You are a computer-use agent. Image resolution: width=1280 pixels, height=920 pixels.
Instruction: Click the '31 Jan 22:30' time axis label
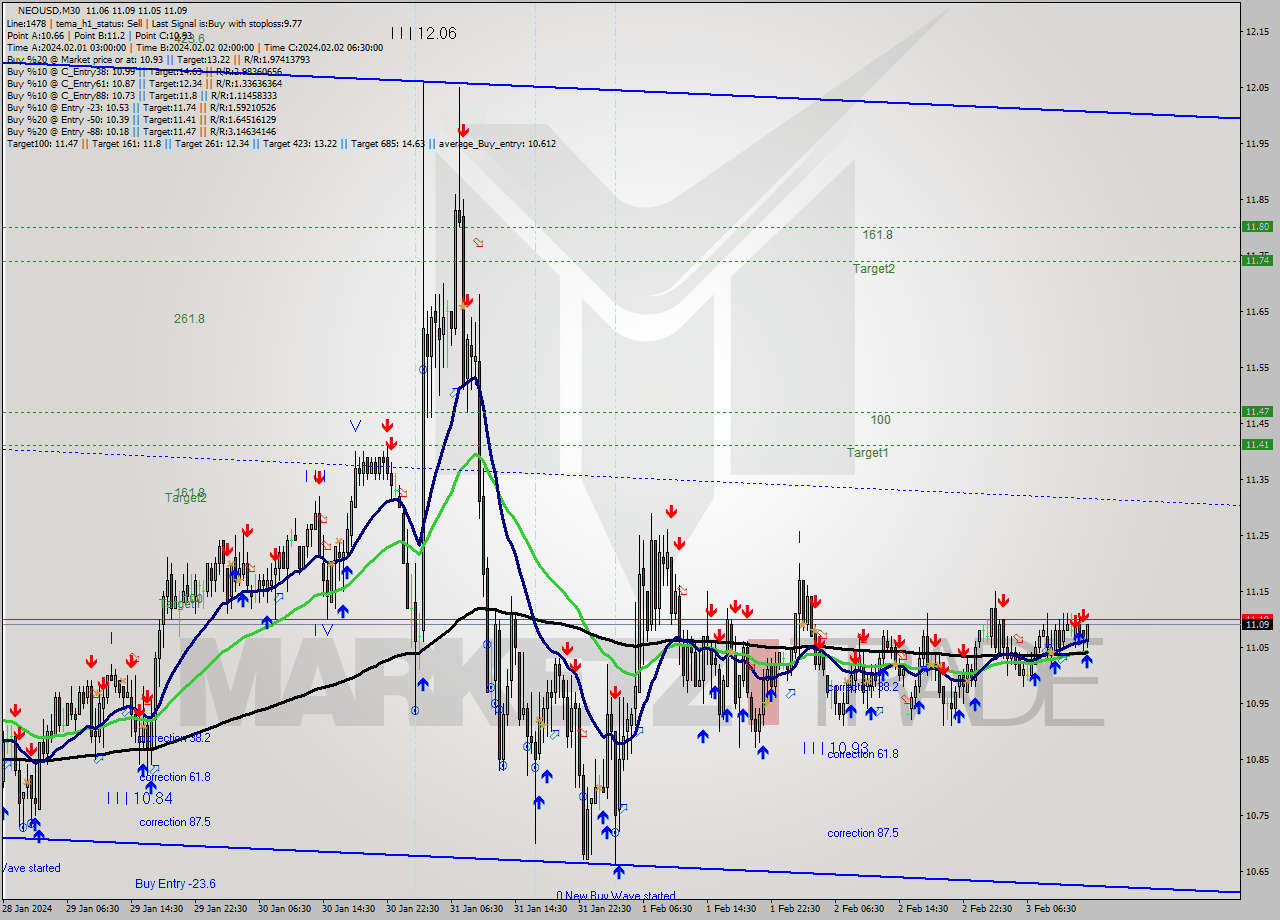(604, 909)
